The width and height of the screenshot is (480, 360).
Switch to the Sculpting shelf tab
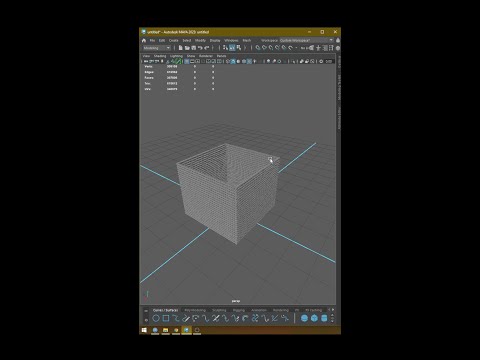tap(219, 310)
